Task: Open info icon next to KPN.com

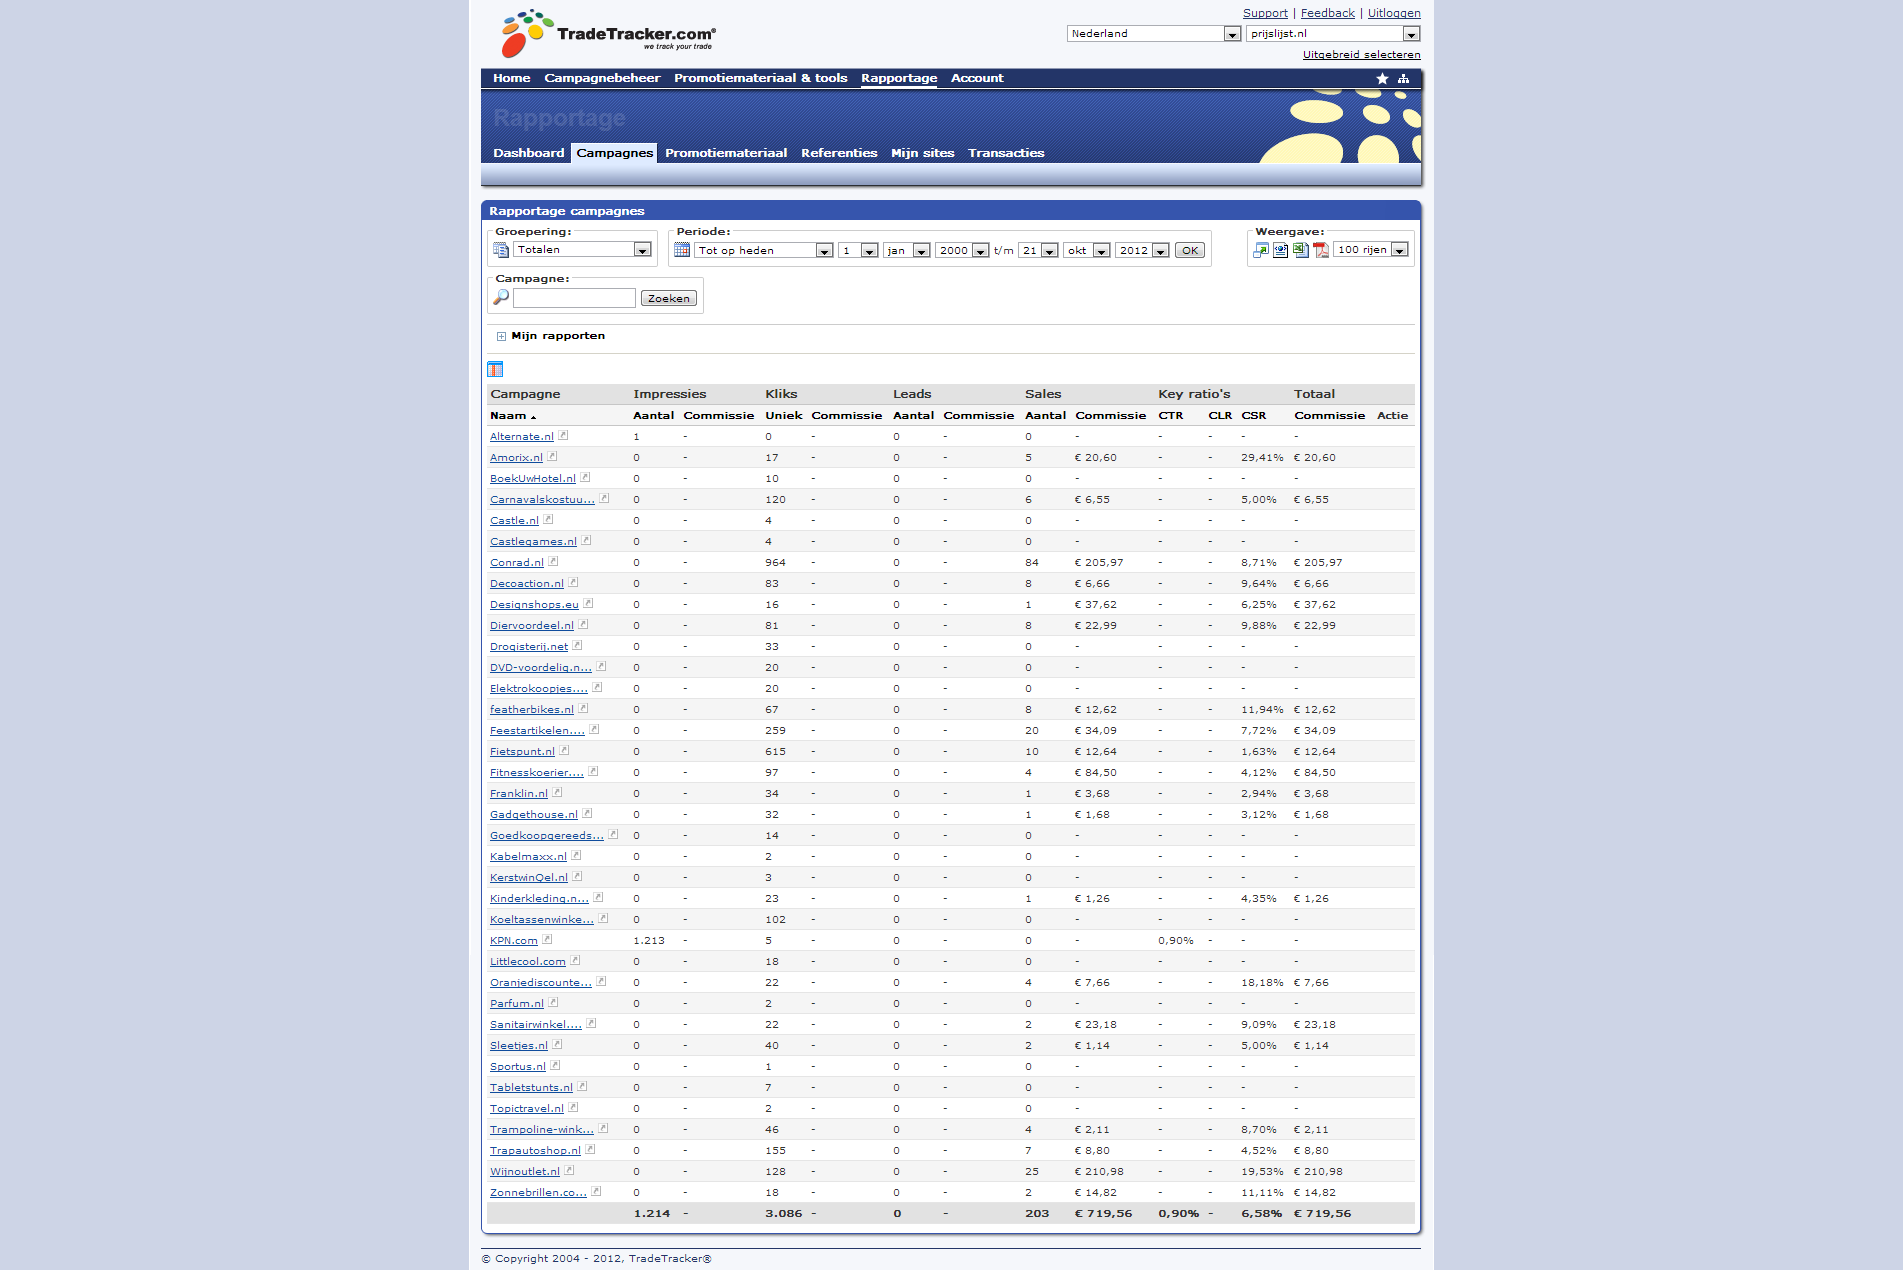Action: coord(547,939)
